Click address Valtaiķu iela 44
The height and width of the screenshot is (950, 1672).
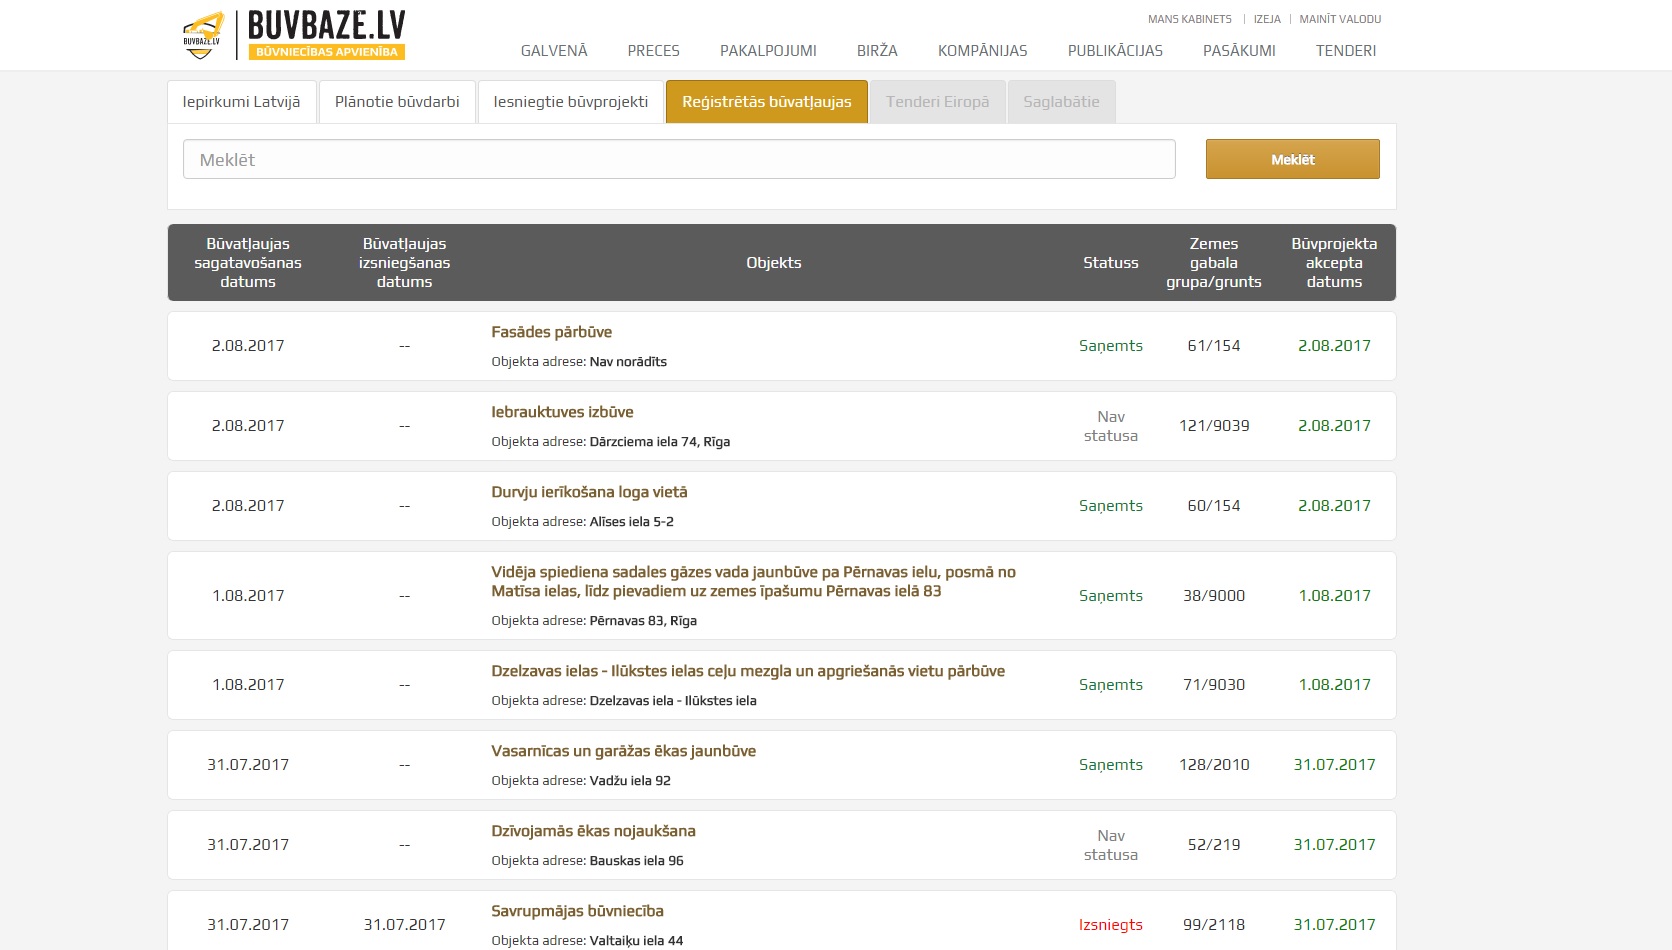[x=637, y=941]
